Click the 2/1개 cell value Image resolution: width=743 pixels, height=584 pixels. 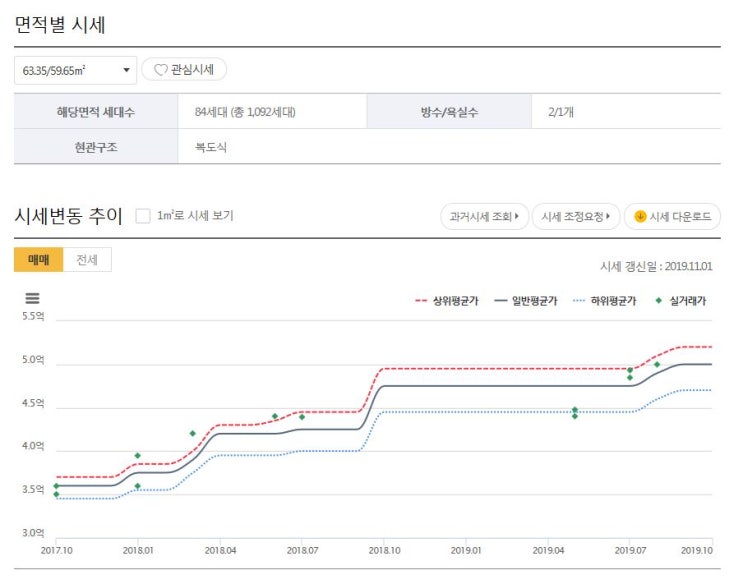click(x=561, y=112)
